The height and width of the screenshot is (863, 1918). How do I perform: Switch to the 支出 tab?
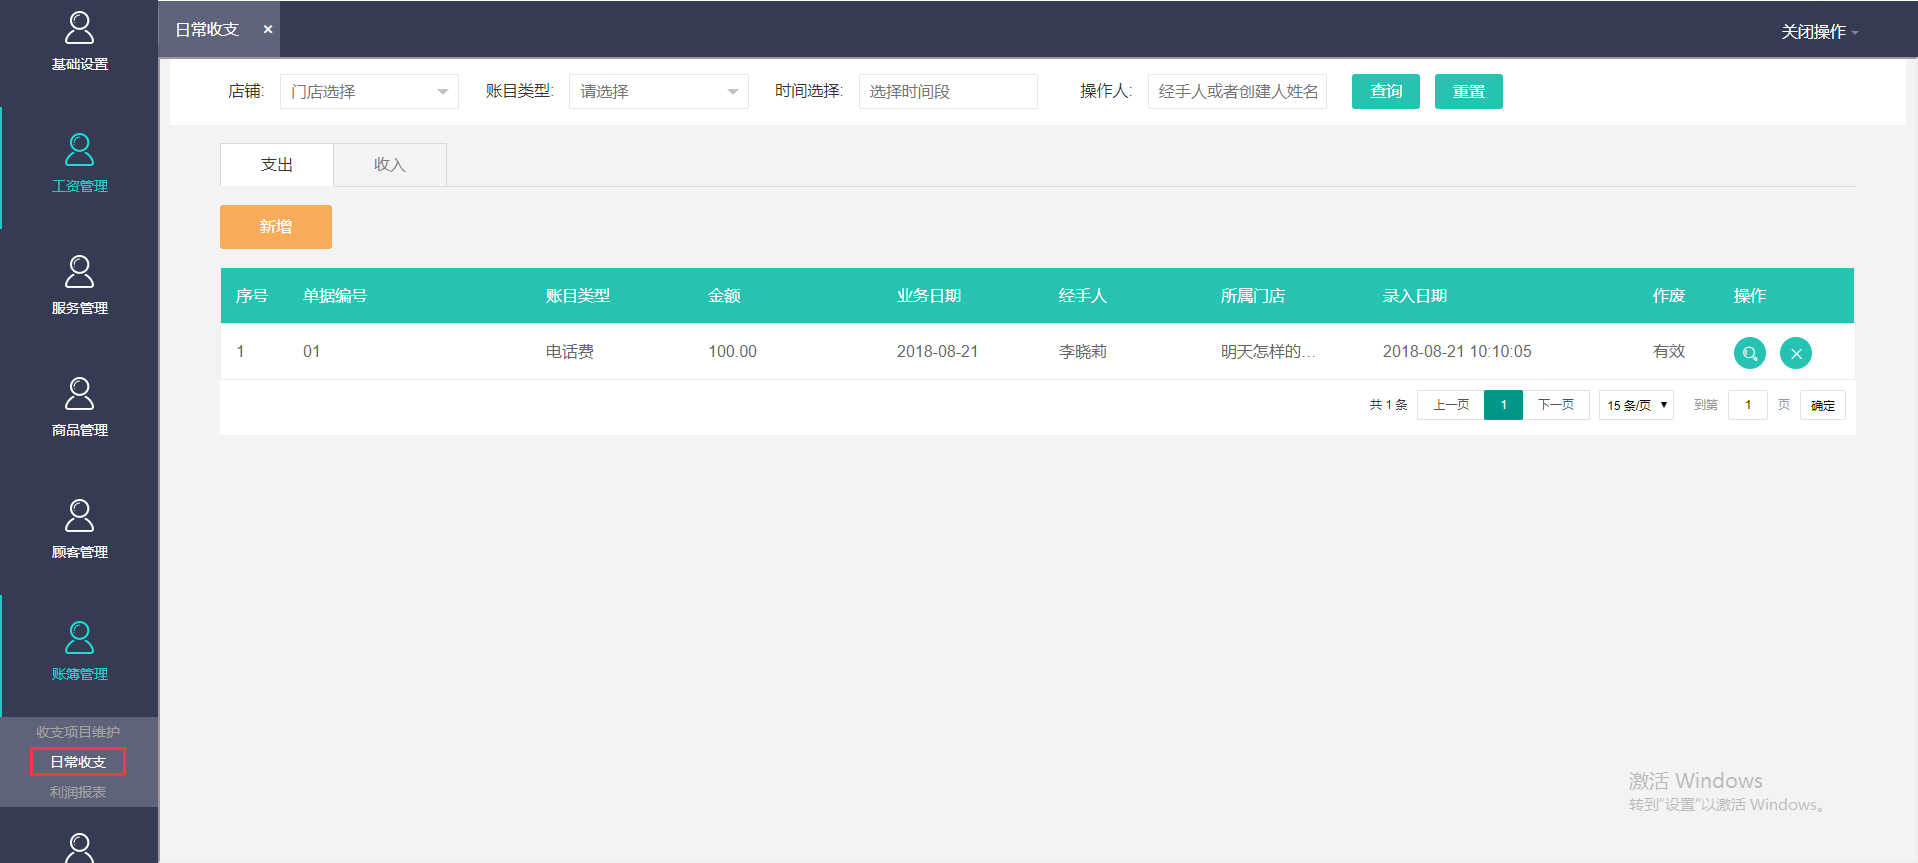pos(277,165)
